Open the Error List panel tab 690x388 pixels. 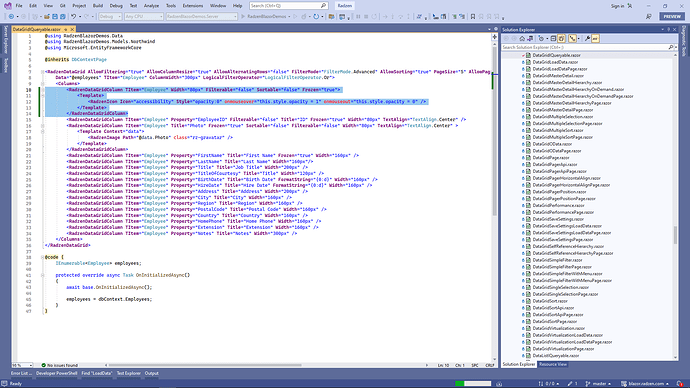point(21,373)
